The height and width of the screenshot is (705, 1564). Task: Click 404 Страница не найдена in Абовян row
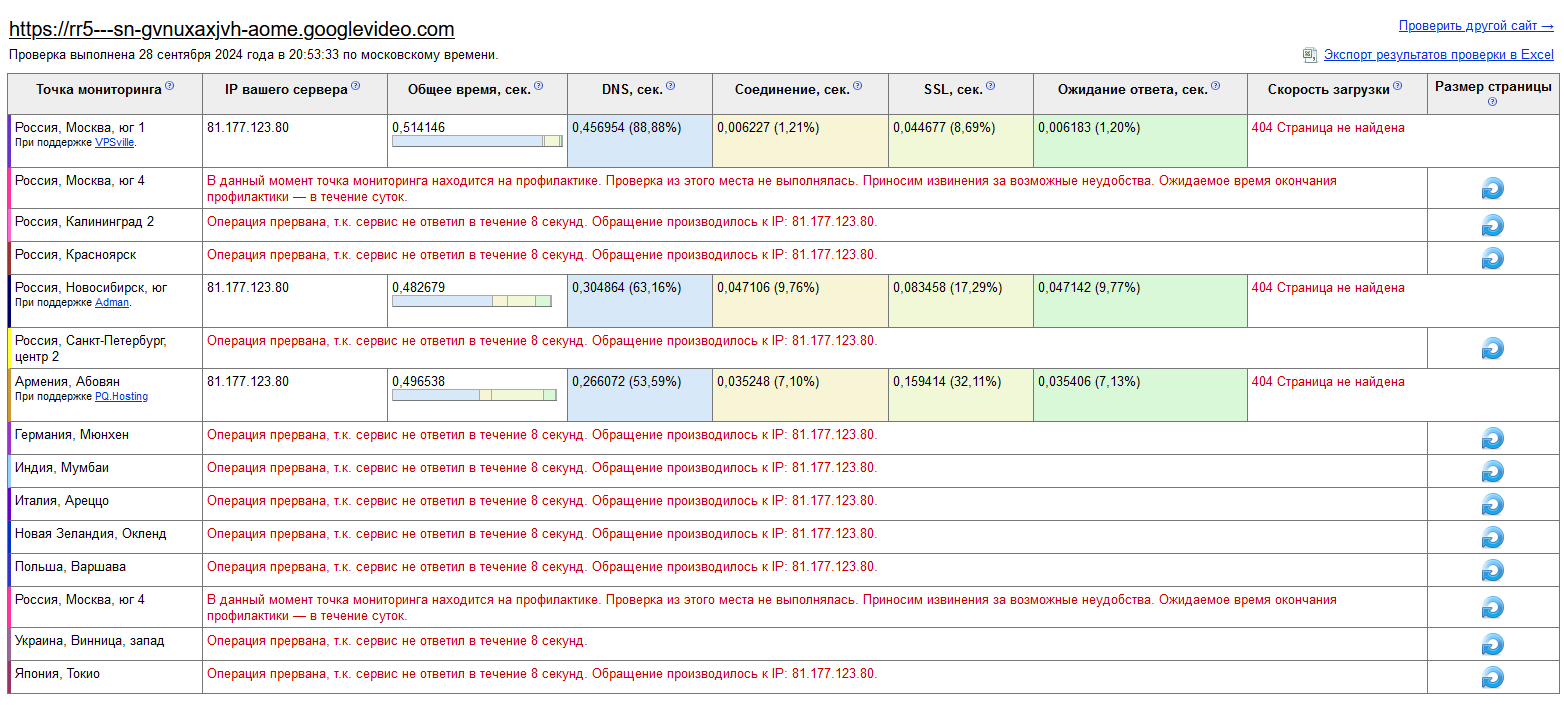[1328, 382]
